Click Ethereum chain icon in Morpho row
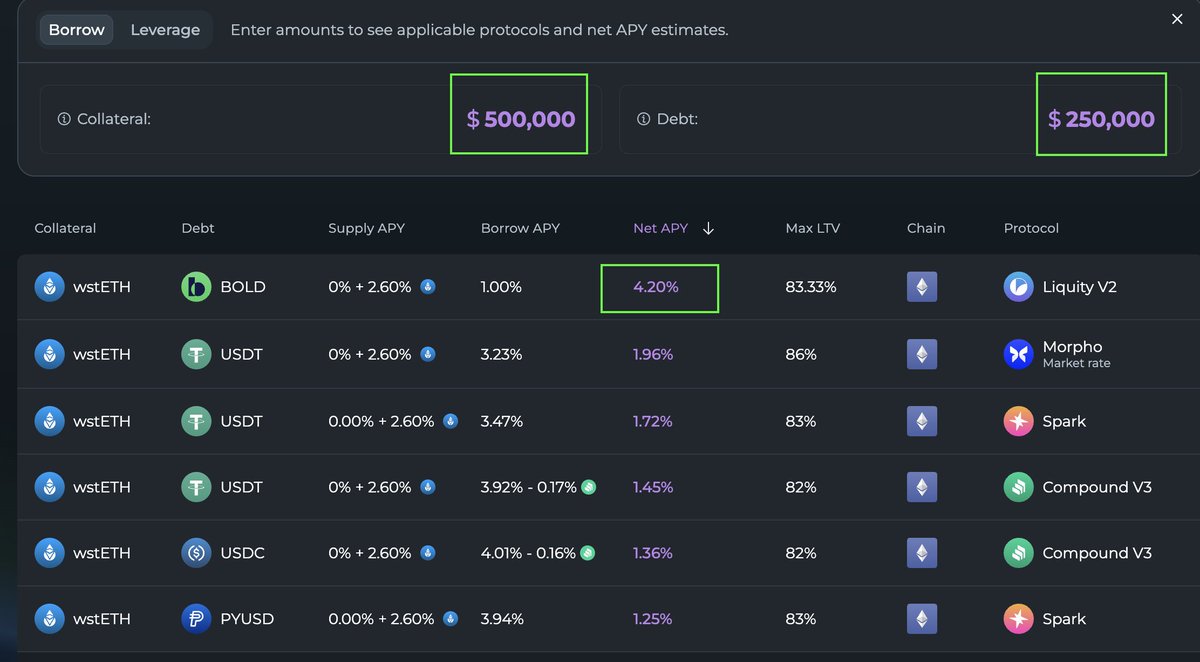The height and width of the screenshot is (662, 1200). [x=922, y=354]
